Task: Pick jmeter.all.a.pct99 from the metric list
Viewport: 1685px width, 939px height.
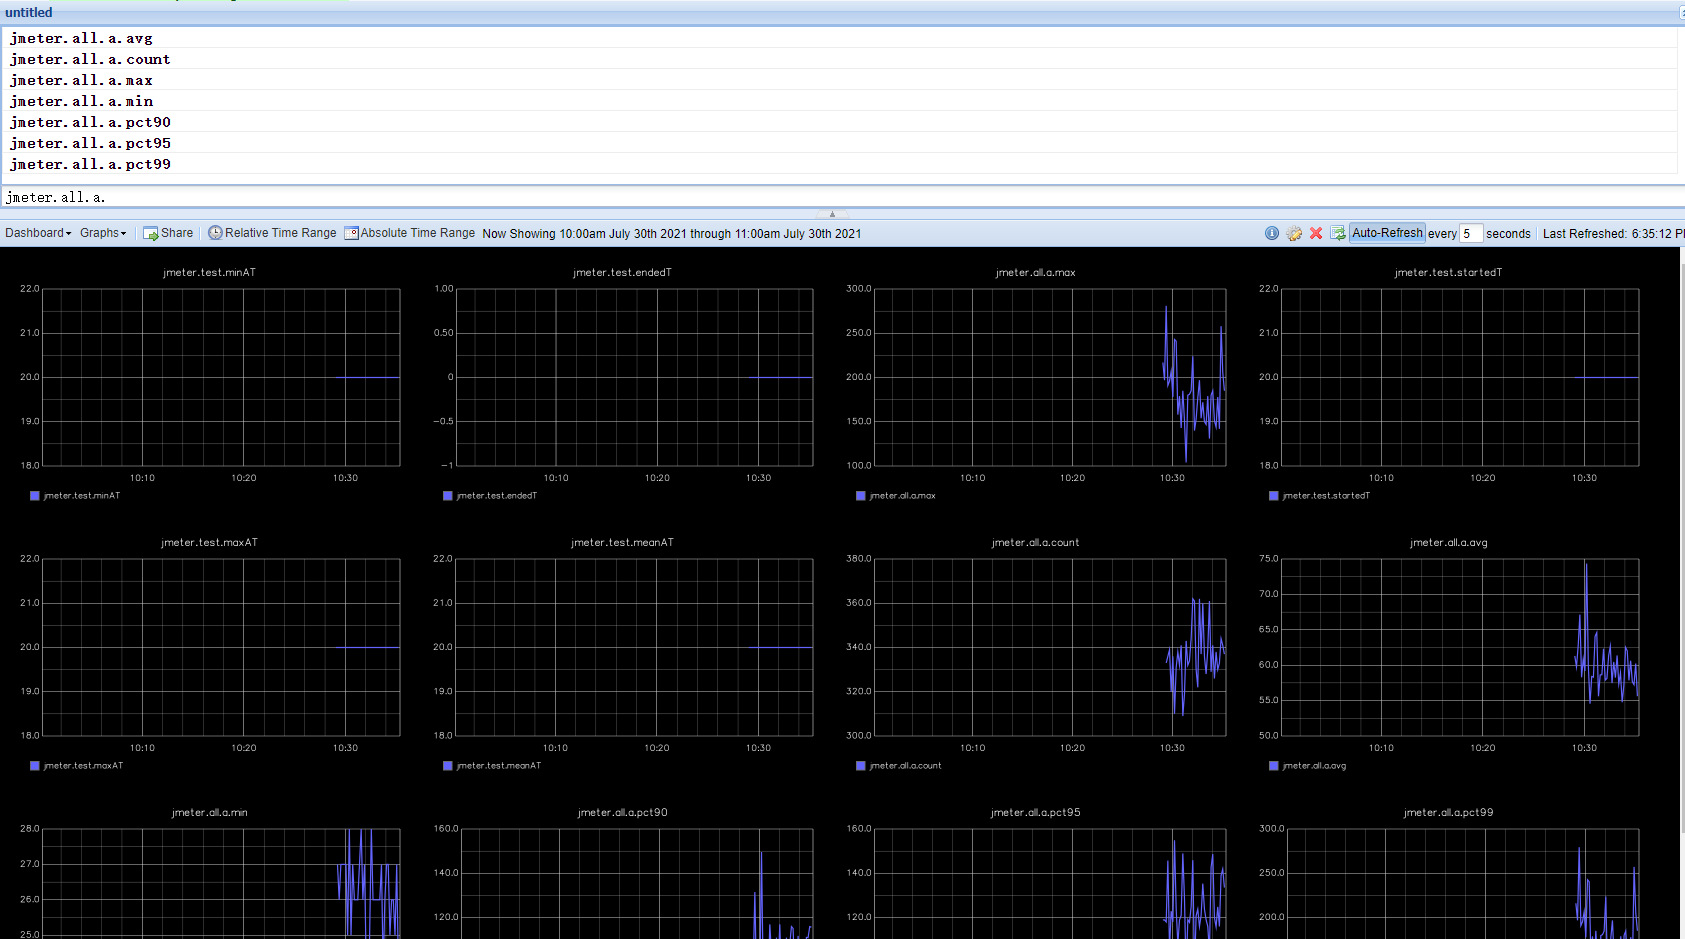Action: point(90,164)
